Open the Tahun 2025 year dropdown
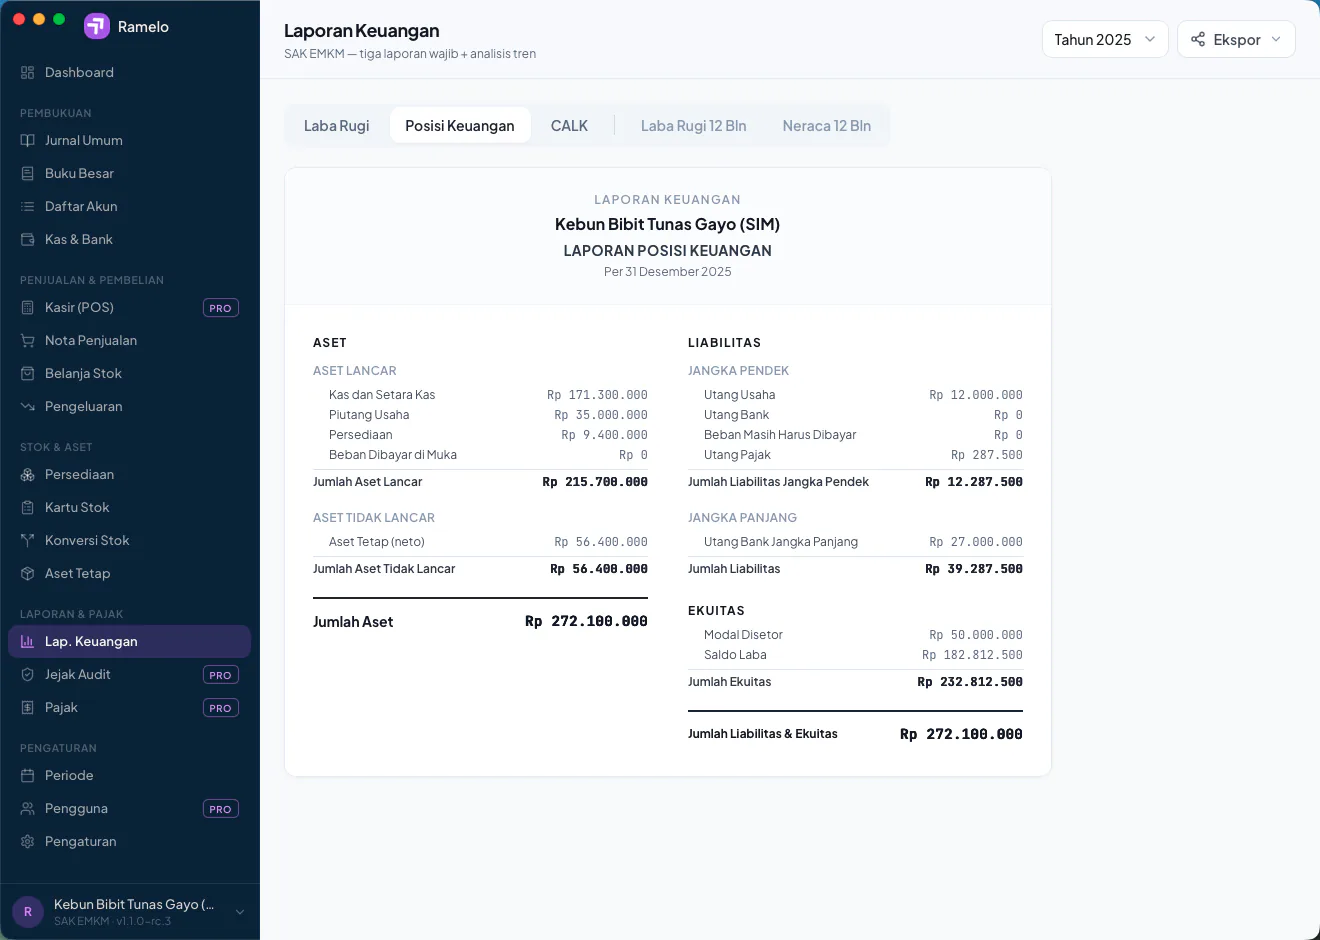Image resolution: width=1320 pixels, height=940 pixels. 1105,39
